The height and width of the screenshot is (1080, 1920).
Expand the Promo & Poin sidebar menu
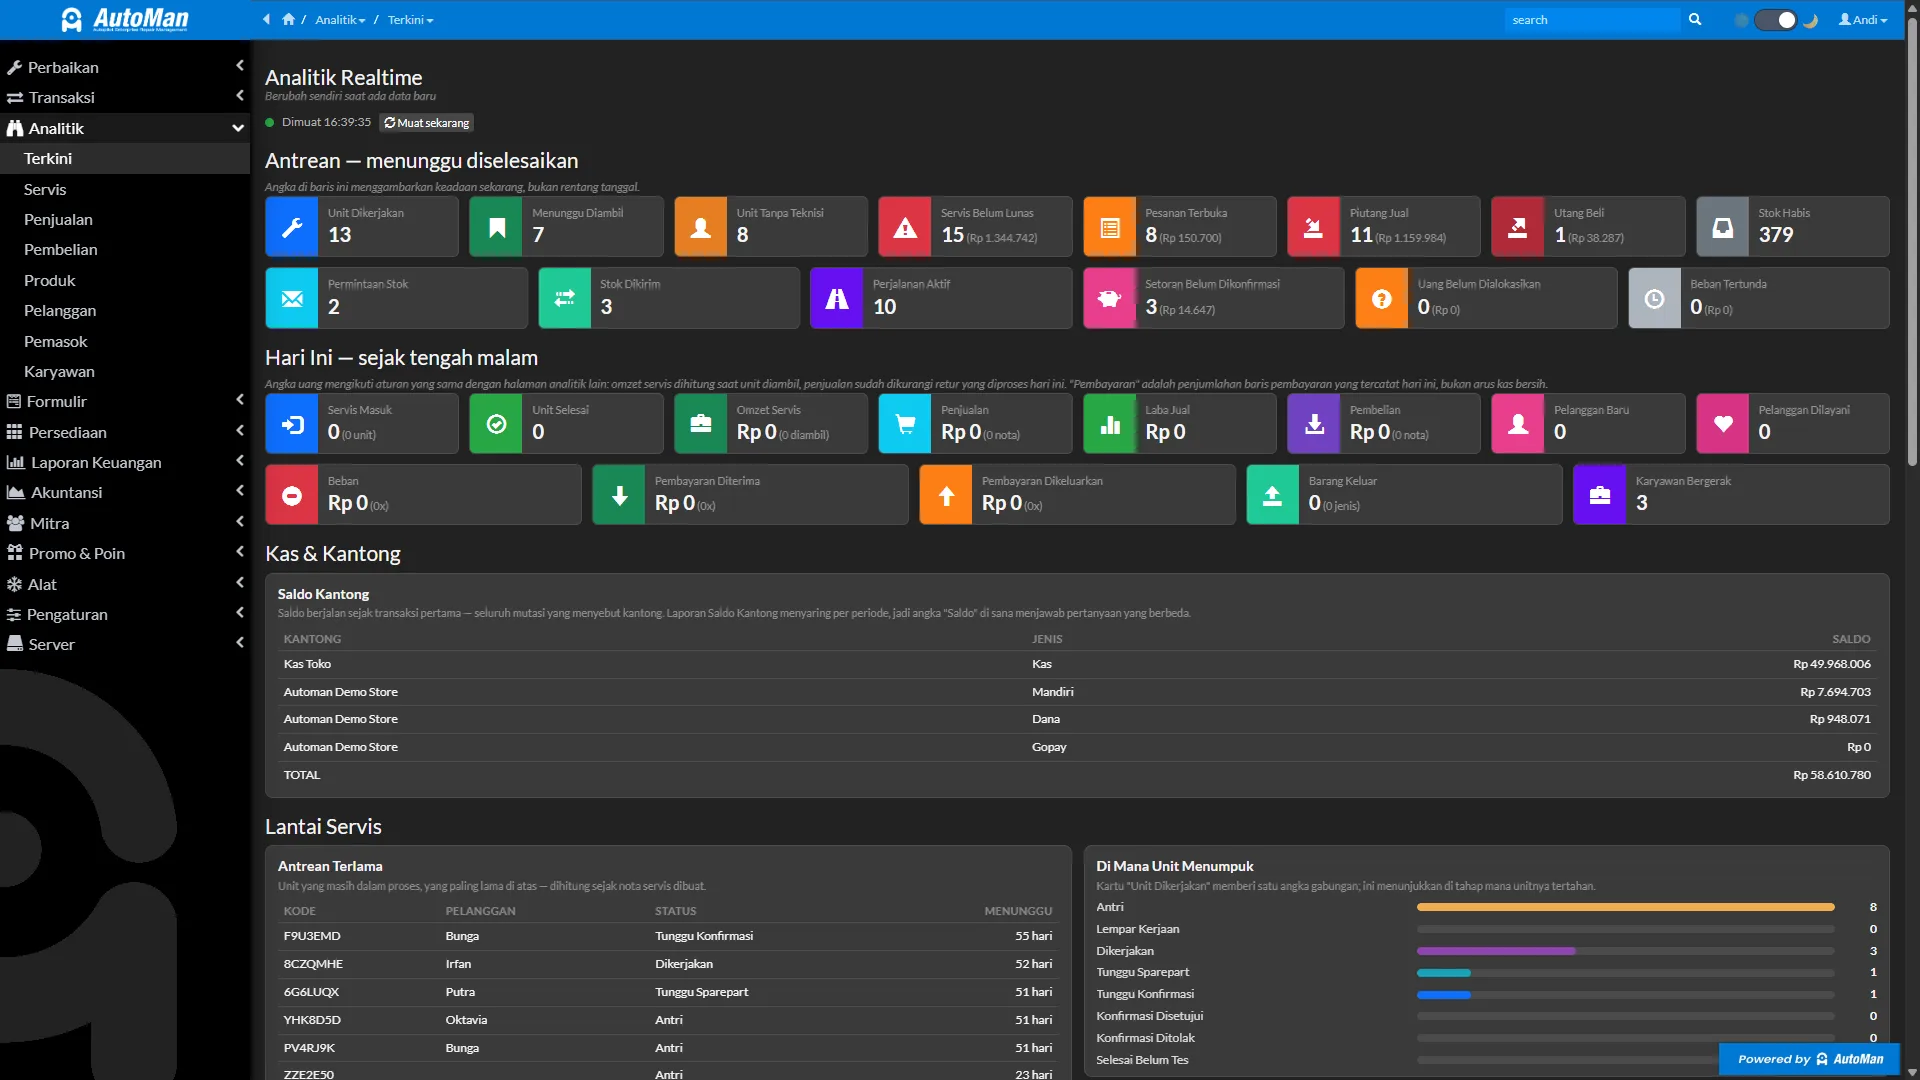(x=125, y=553)
